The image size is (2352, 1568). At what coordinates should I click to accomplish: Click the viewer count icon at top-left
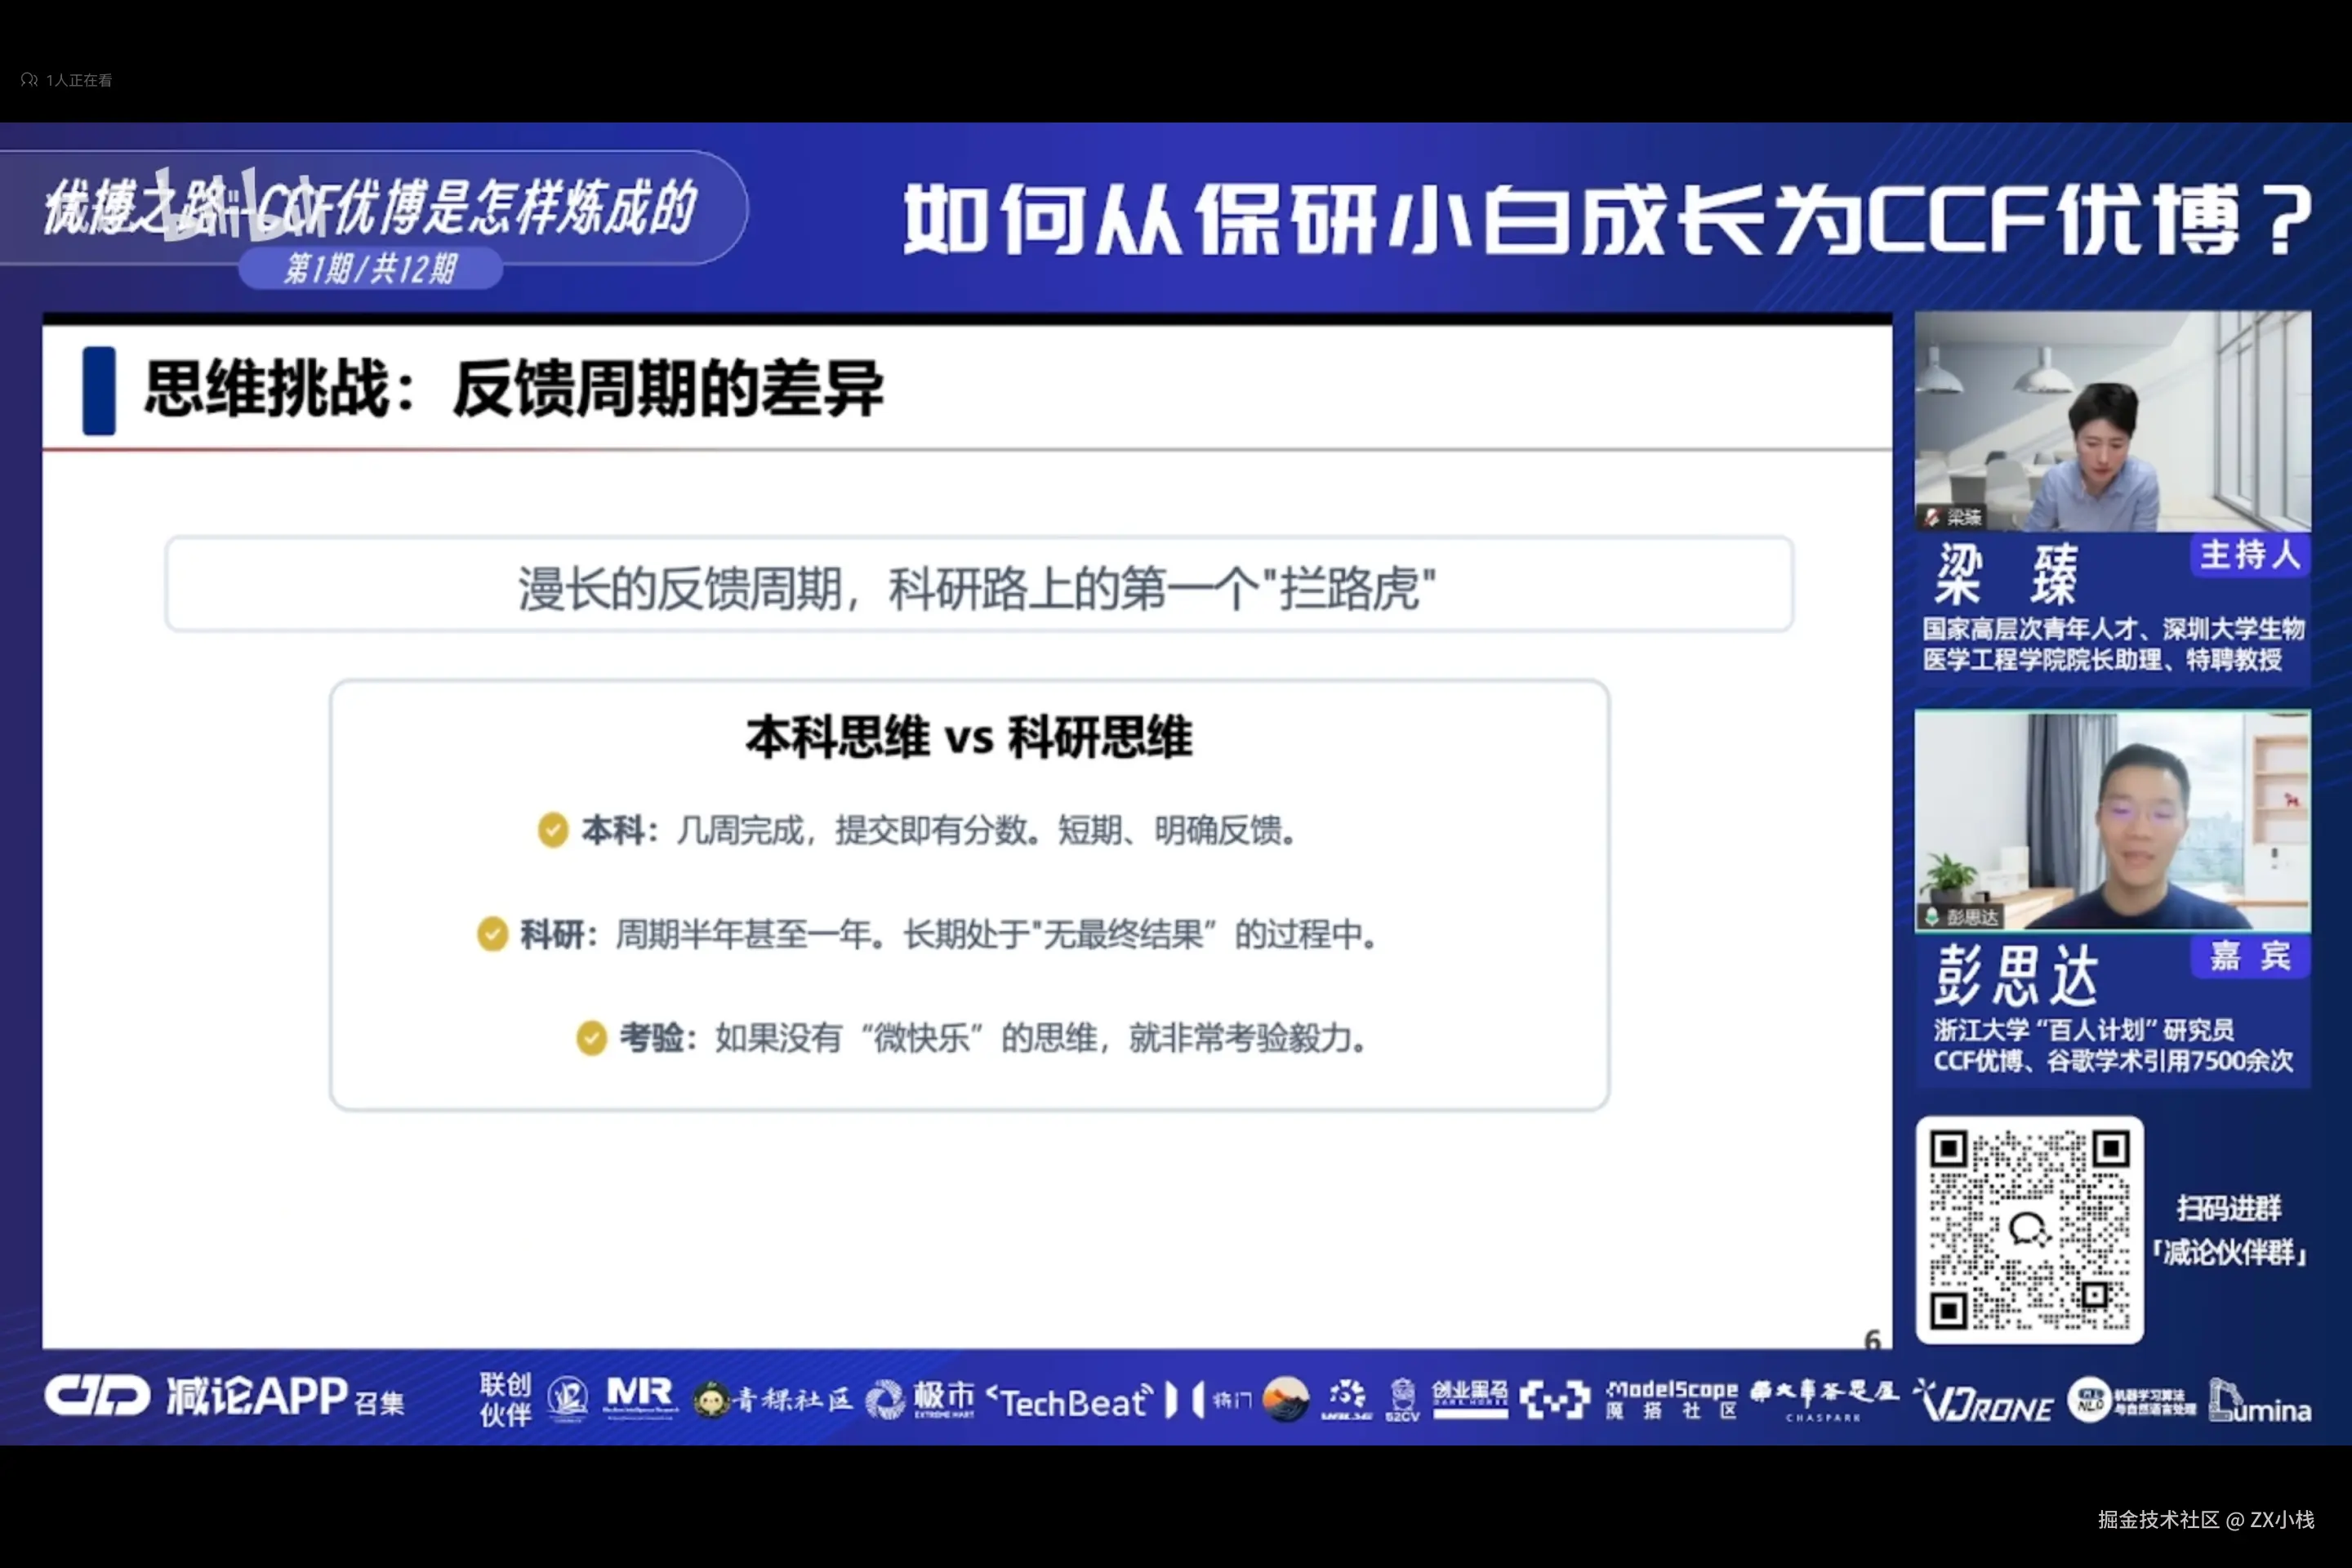[x=28, y=79]
